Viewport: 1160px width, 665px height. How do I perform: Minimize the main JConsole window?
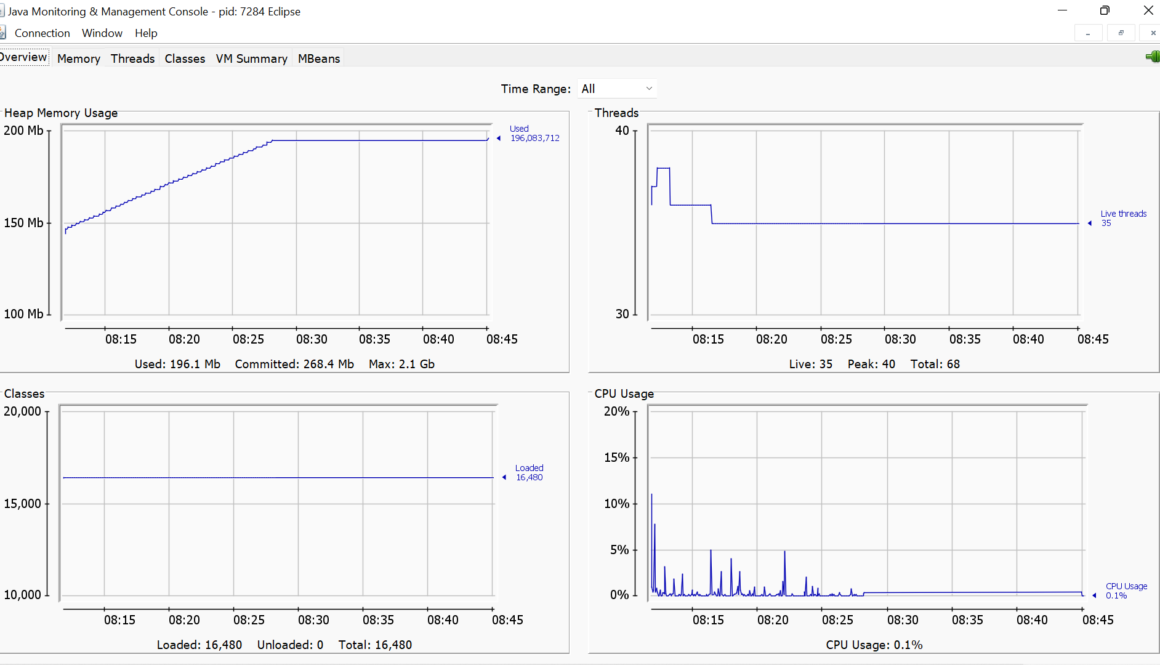[x=1061, y=11]
